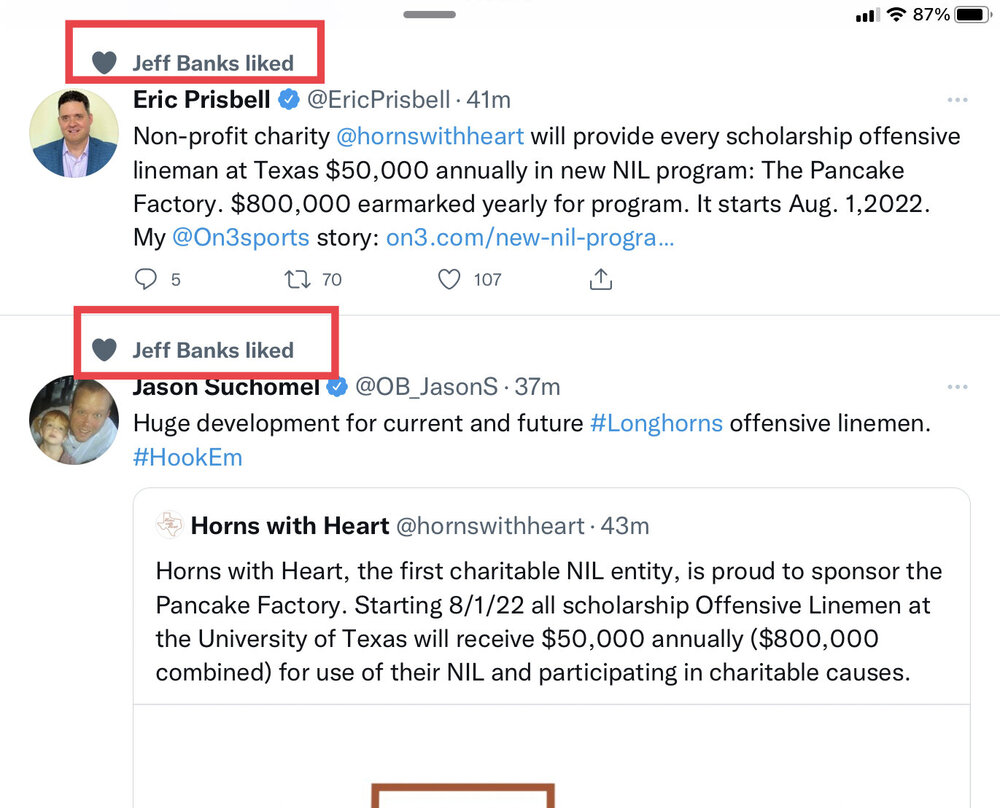This screenshot has height=808, width=1000.
Task: Open the quoted Horns with Heart tweet
Action: tap(551, 620)
